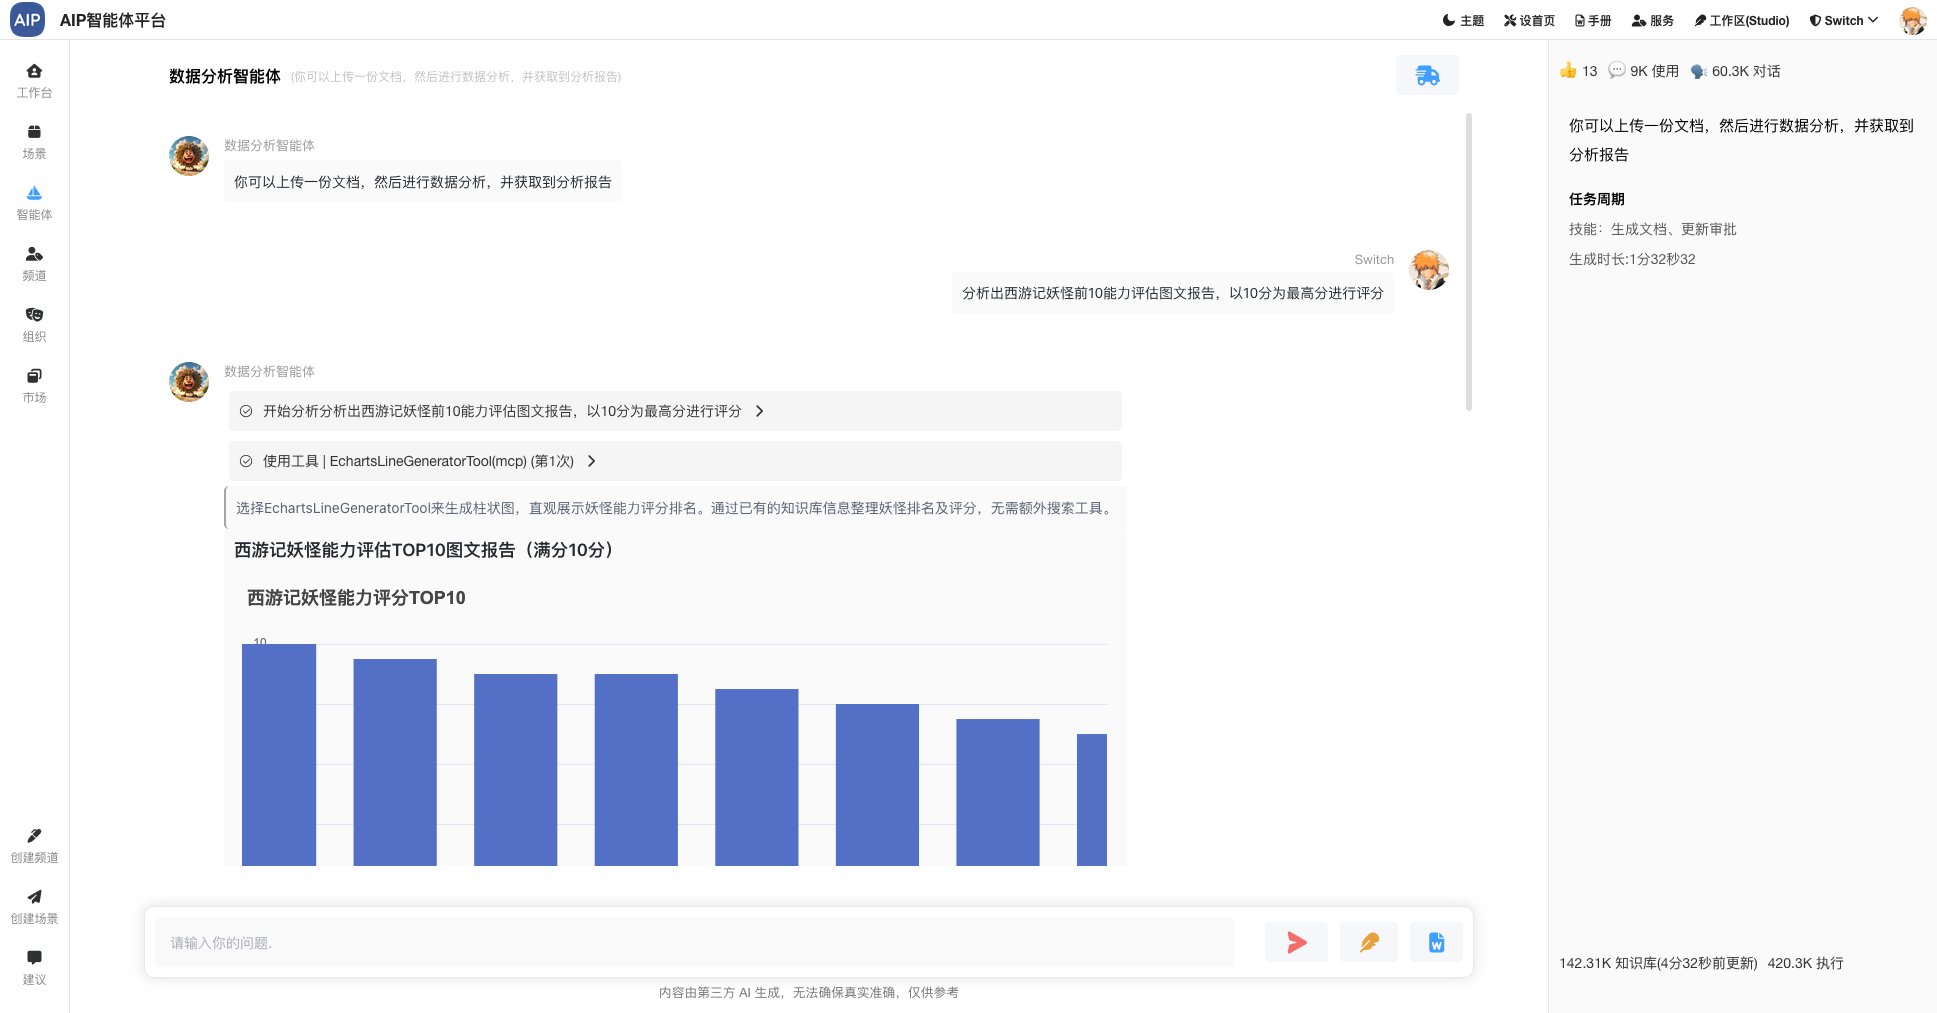Open the 工作台 workbench sidebar item

(34, 81)
